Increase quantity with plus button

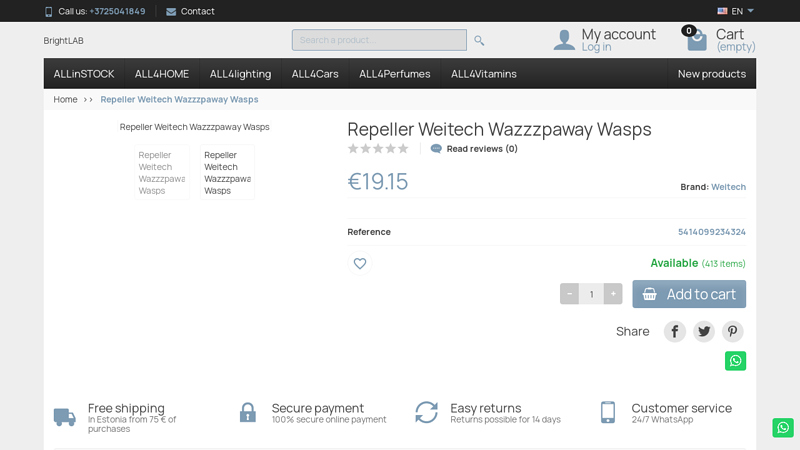613,294
